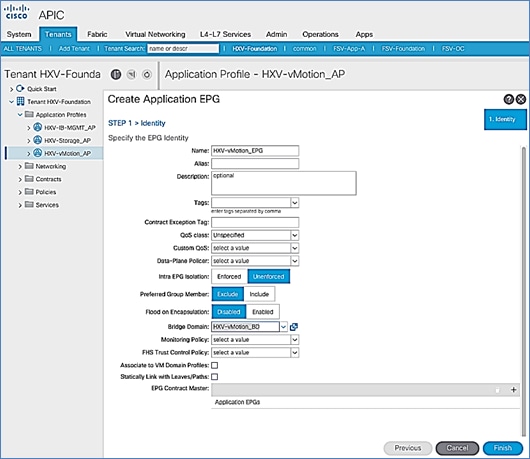Expand the Quick Start tree node
The height and width of the screenshot is (459, 530).
tap(11, 89)
